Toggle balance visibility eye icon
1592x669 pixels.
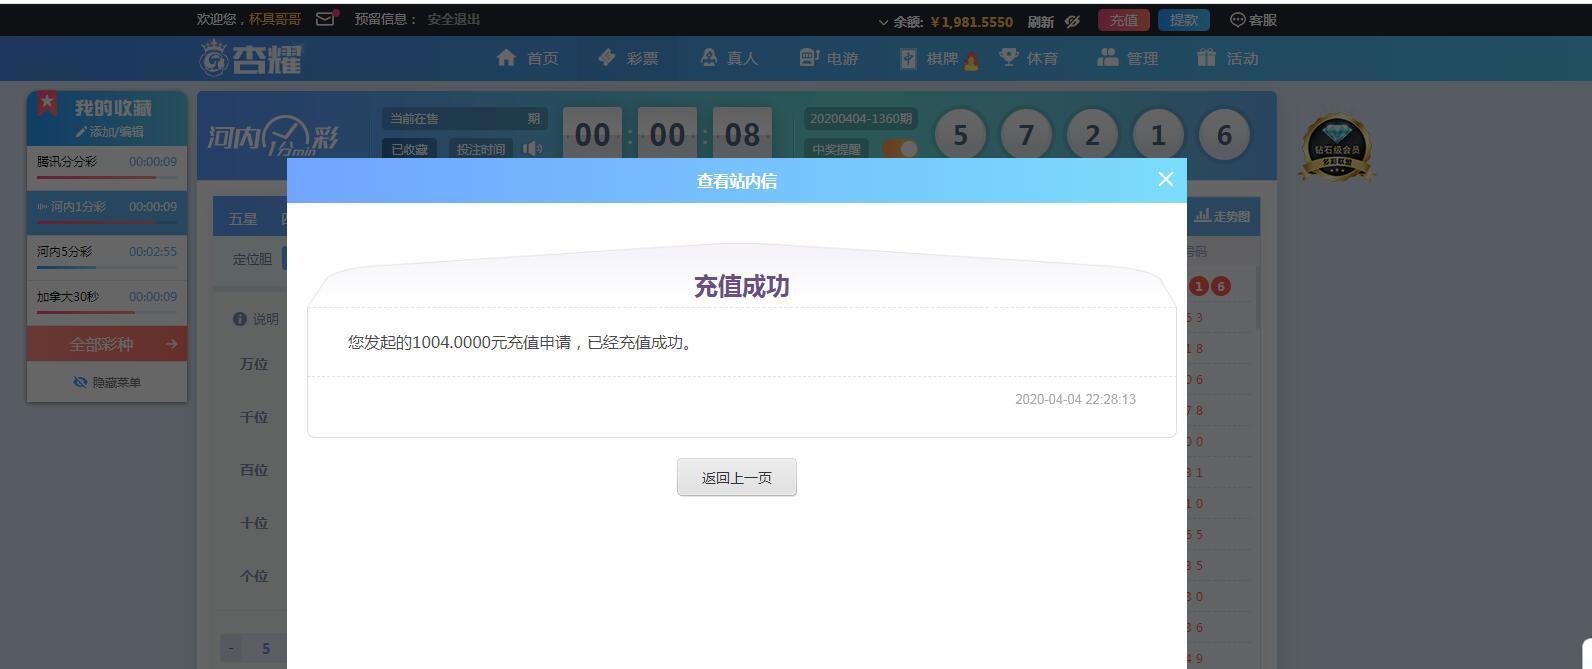[1072, 21]
